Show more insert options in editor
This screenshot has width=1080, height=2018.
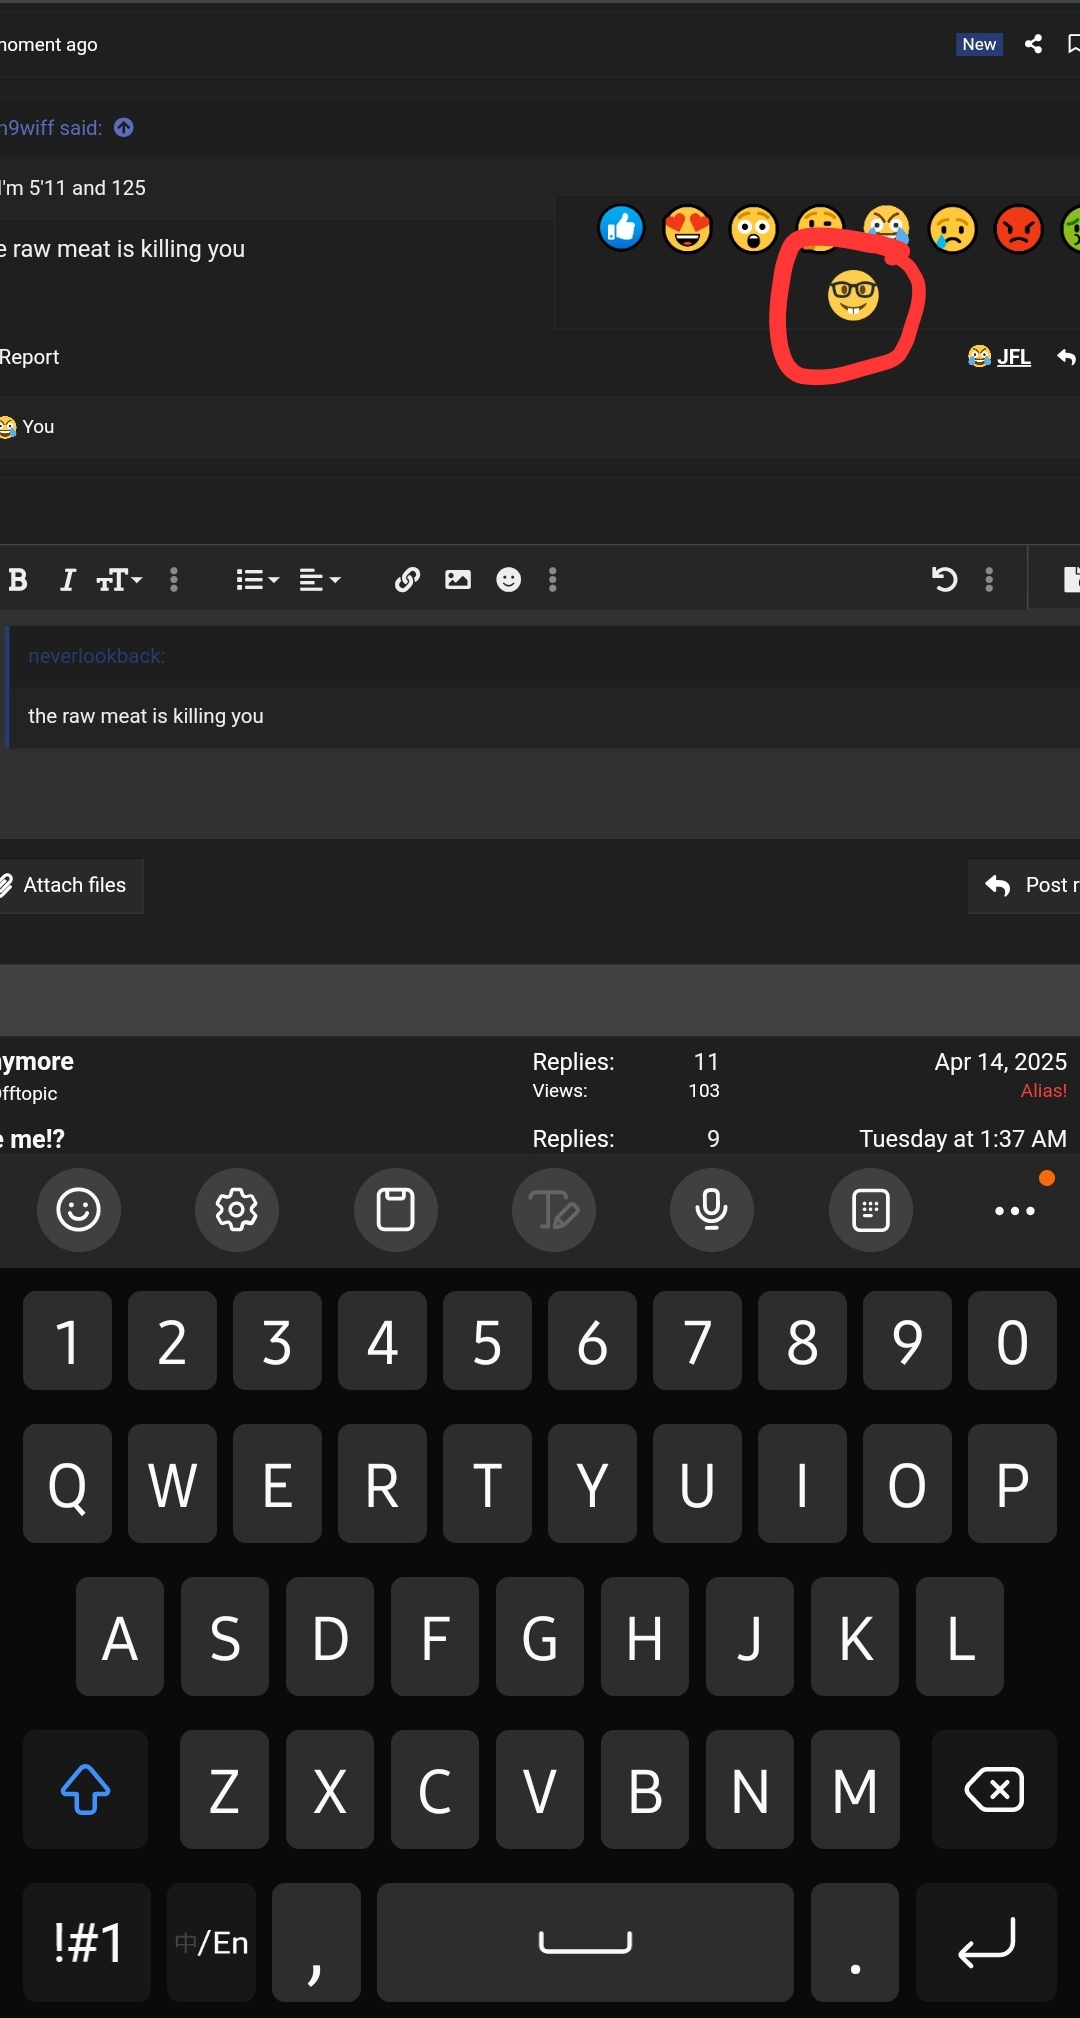[553, 580]
